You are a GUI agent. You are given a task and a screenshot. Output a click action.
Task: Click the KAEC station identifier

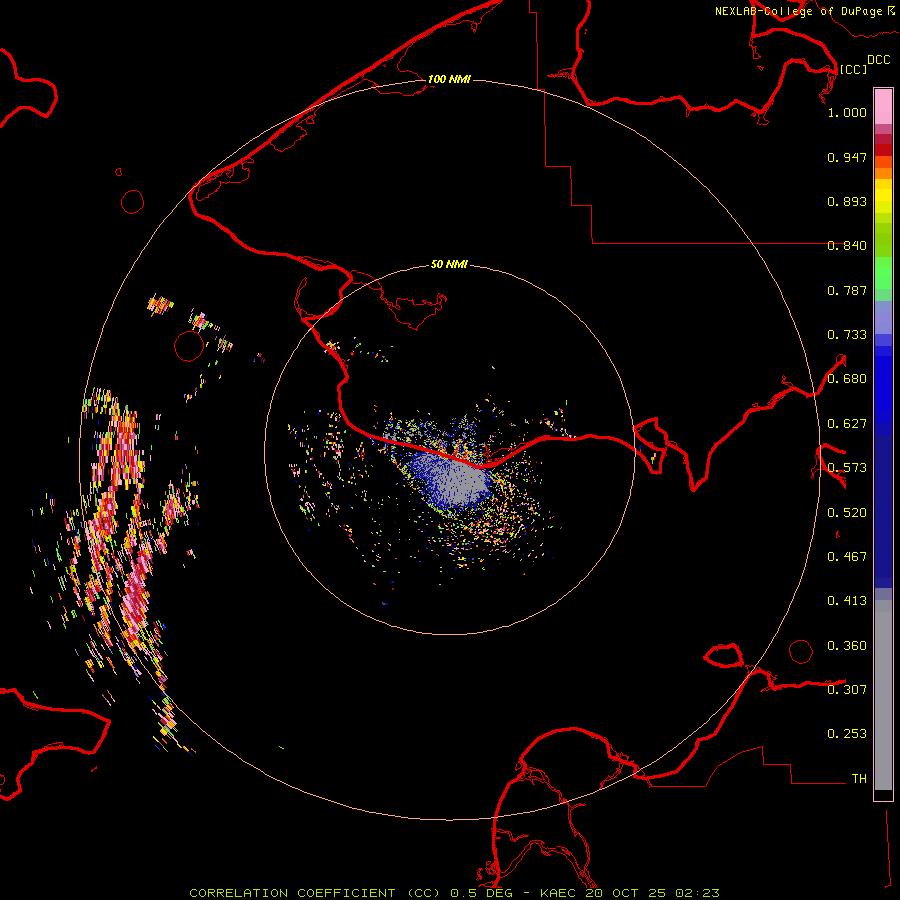click(x=559, y=893)
